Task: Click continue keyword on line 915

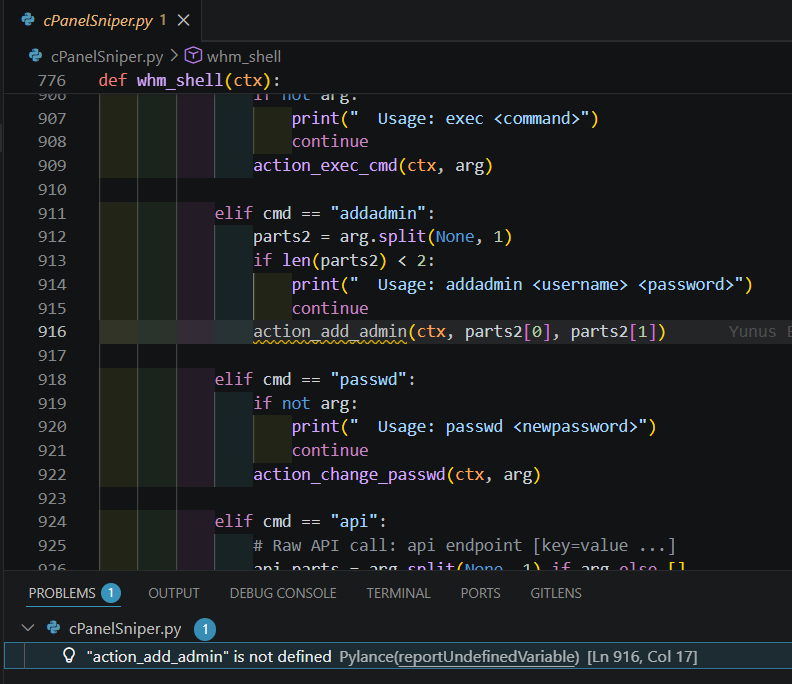Action: click(x=330, y=308)
